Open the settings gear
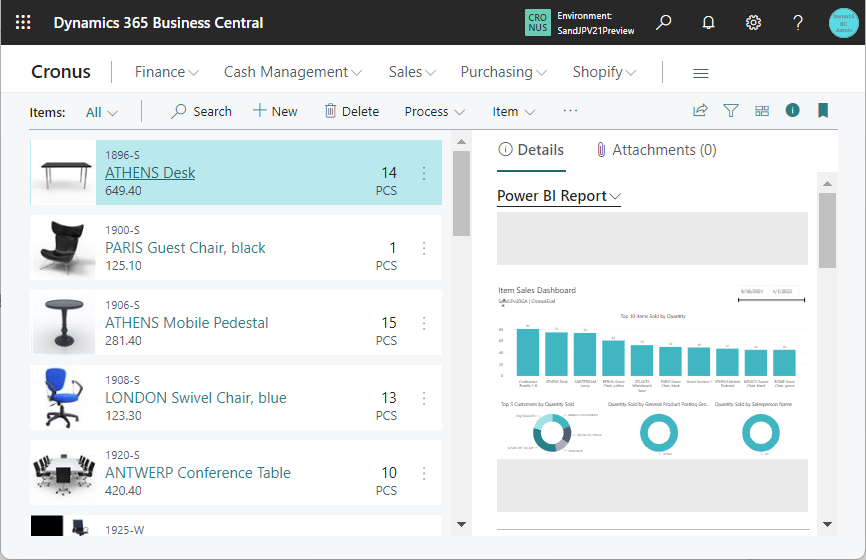The image size is (866, 560). [x=753, y=23]
